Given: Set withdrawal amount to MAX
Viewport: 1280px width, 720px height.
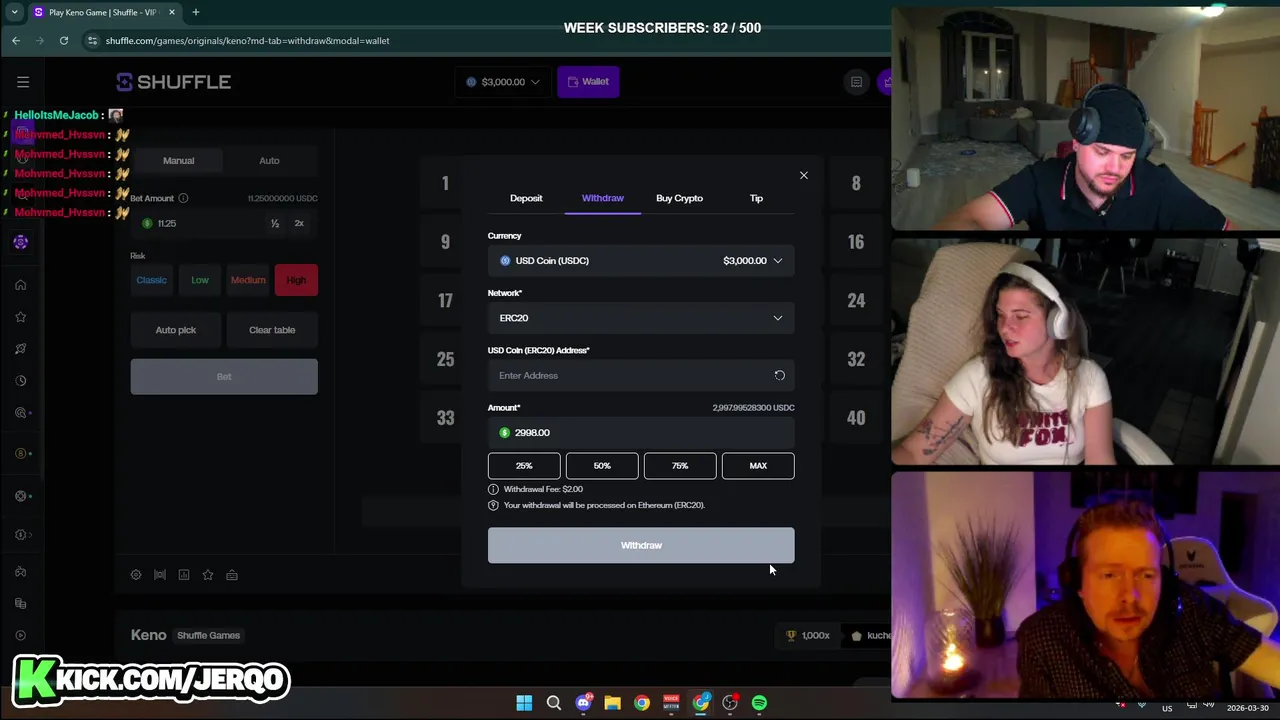Looking at the screenshot, I should click(x=758, y=466).
